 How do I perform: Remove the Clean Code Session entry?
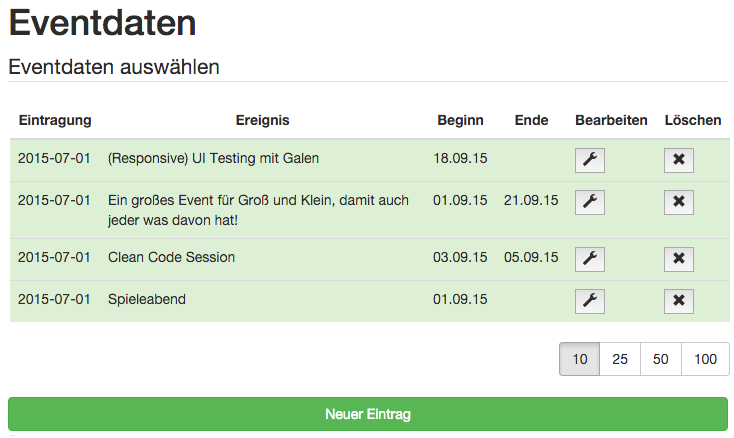[x=679, y=259]
